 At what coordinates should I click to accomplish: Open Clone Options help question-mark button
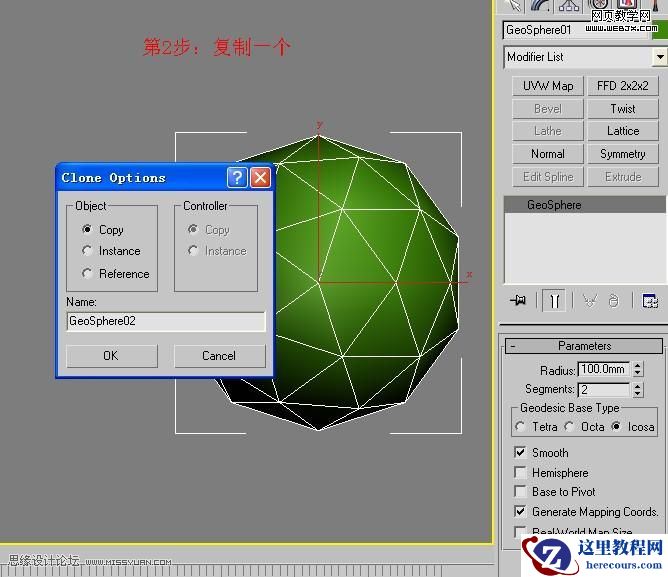[x=237, y=177]
